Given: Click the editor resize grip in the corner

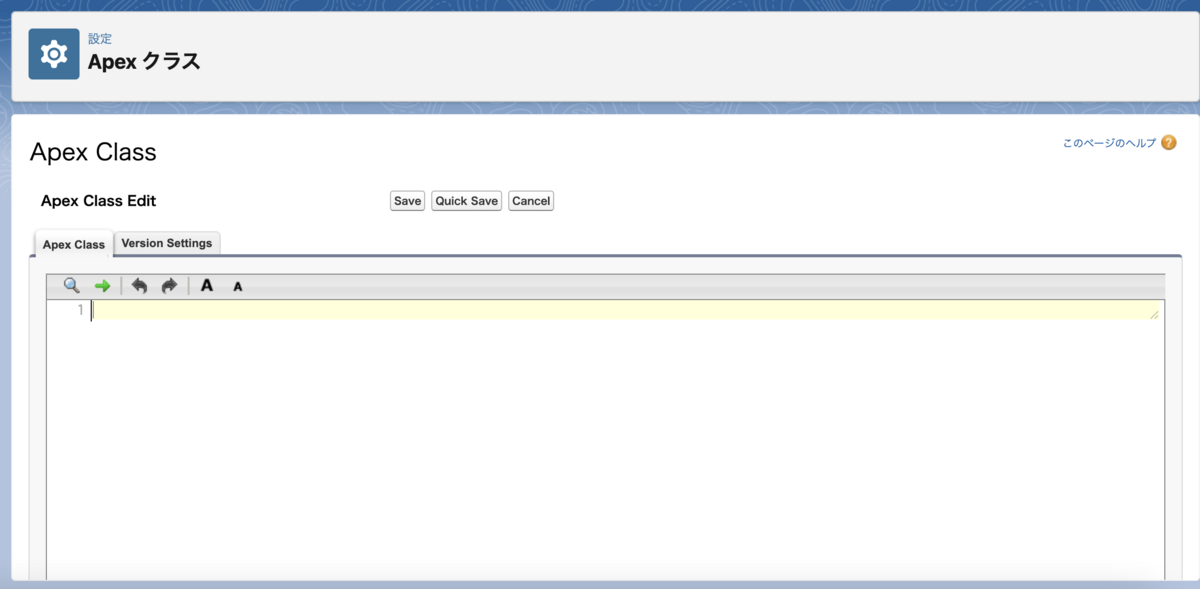Looking at the screenshot, I should point(1152,313).
